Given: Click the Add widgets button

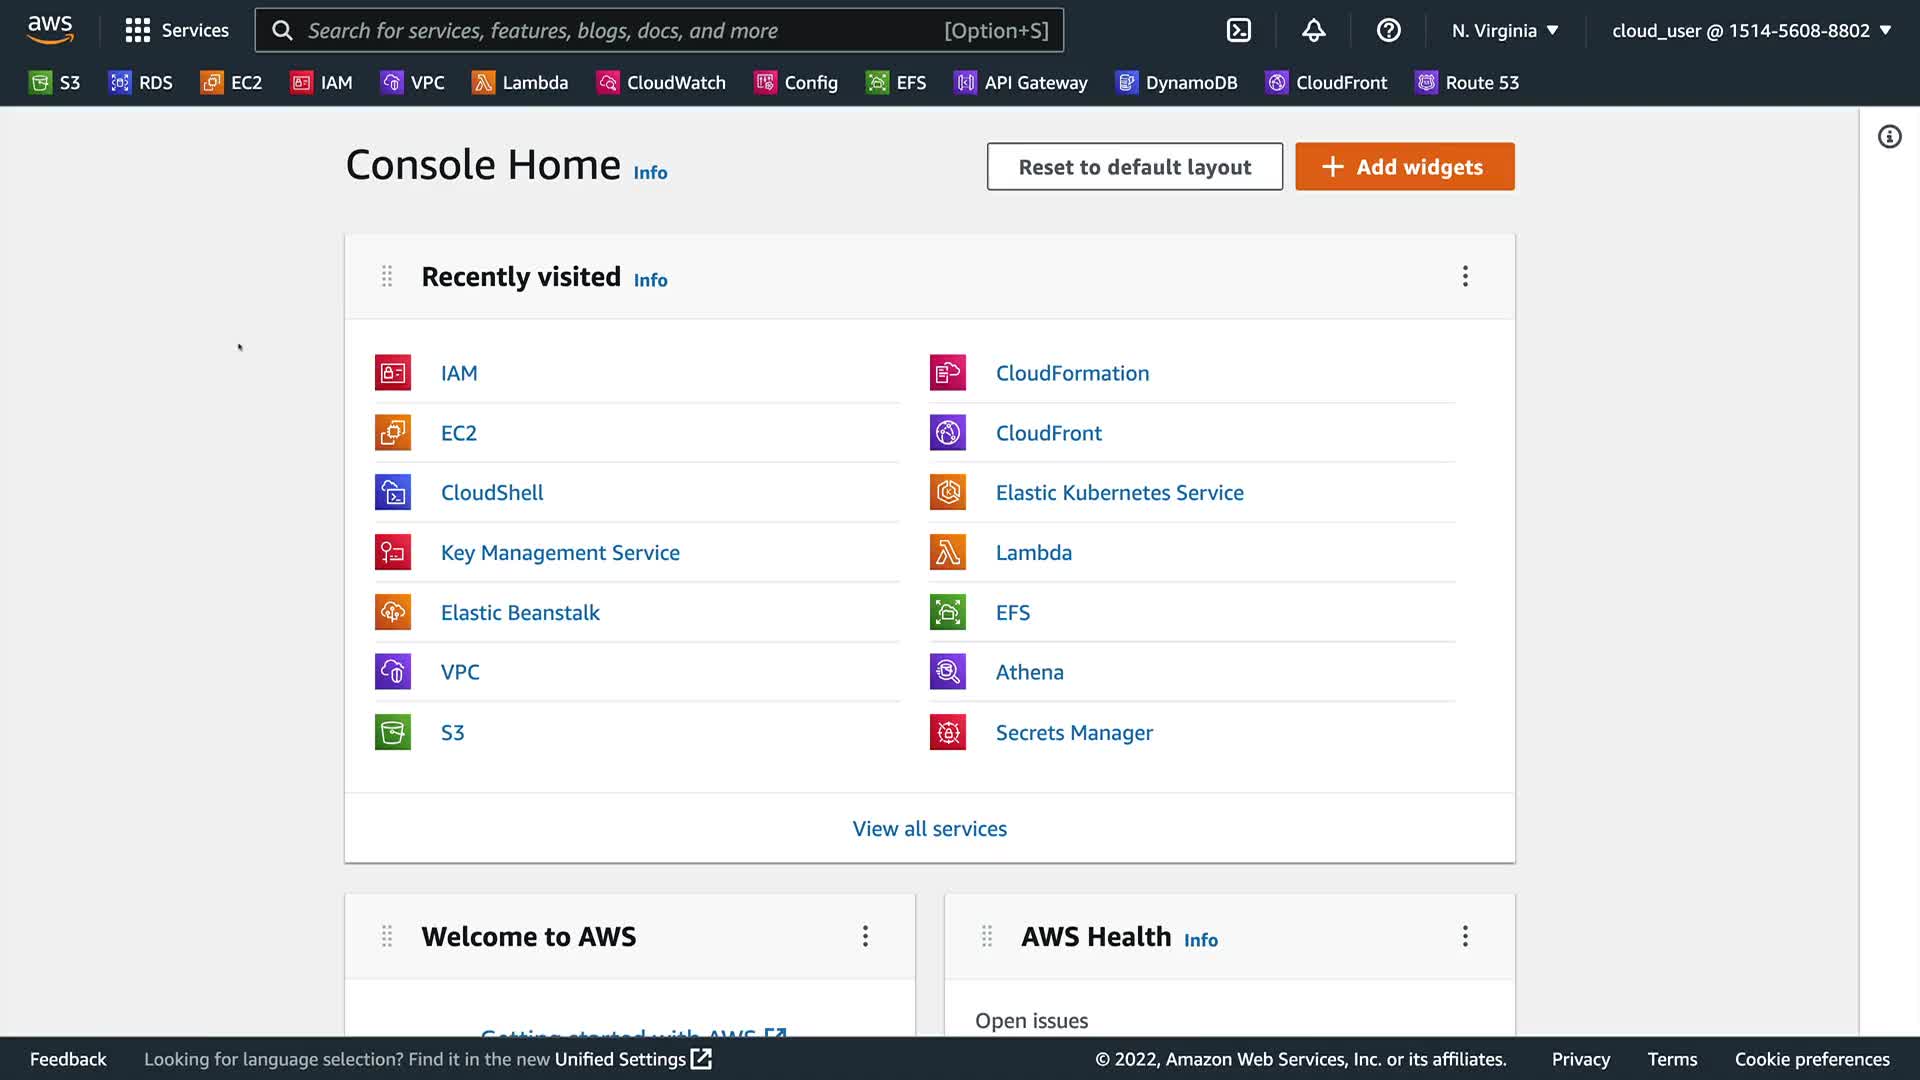Looking at the screenshot, I should coord(1404,167).
